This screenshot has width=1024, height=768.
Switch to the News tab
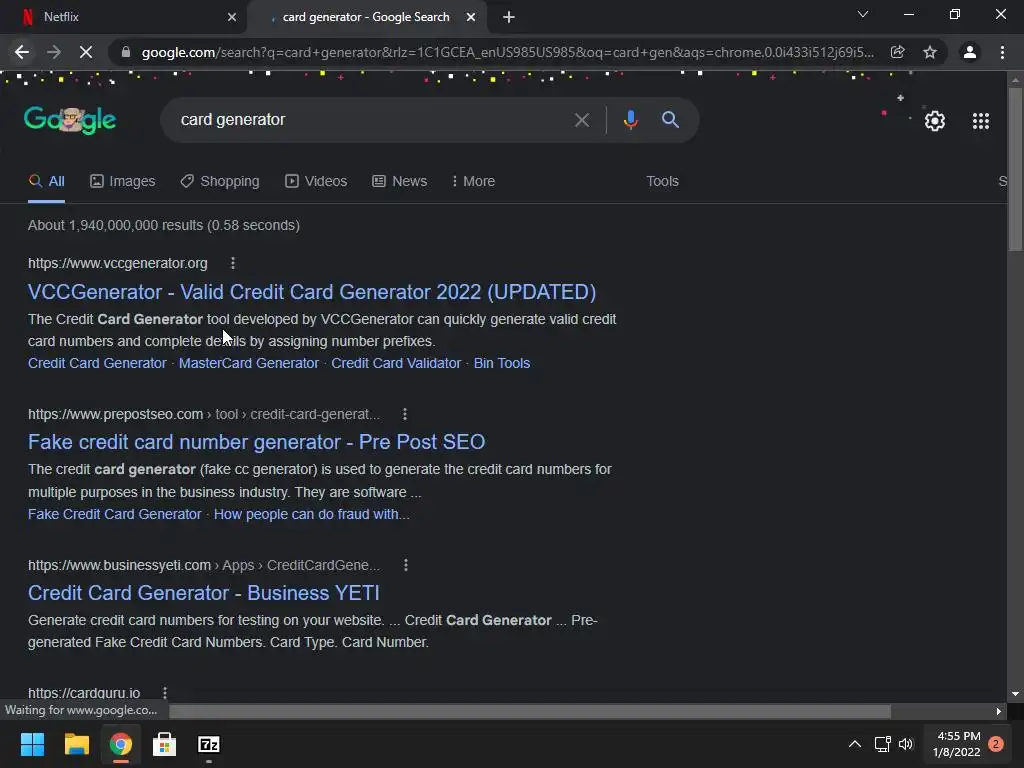click(400, 182)
